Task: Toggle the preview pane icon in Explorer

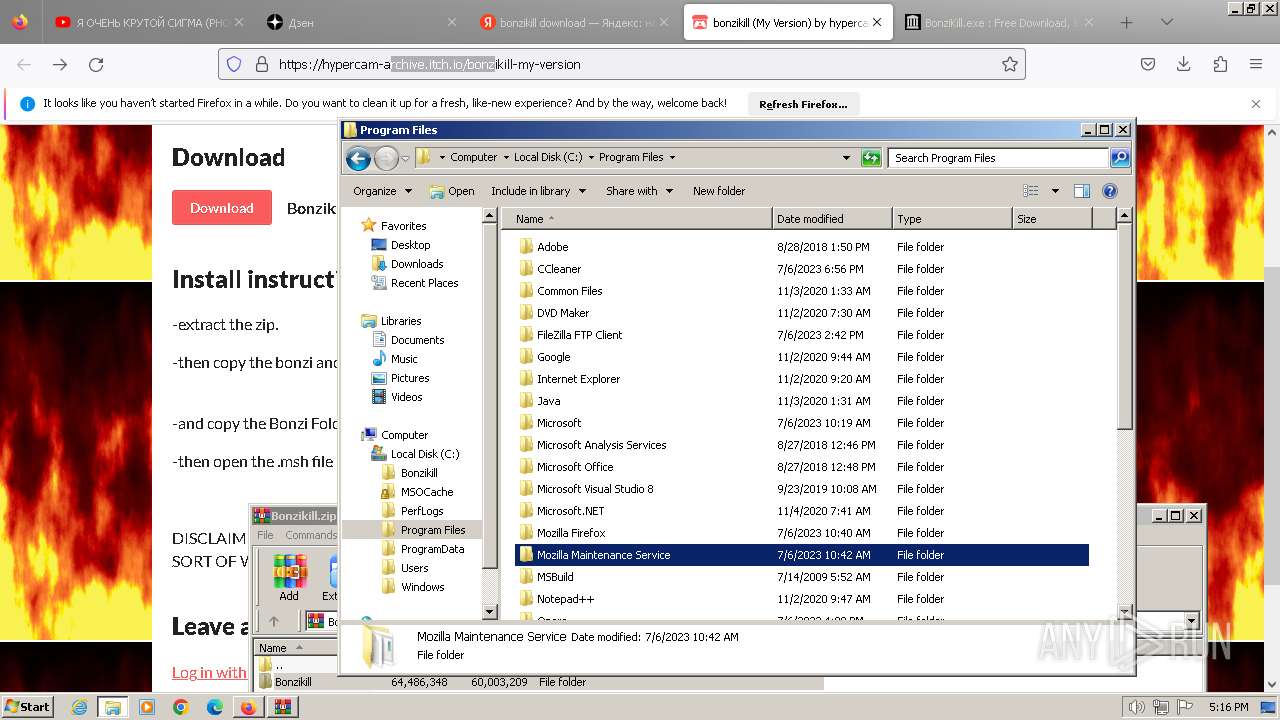Action: (1081, 191)
